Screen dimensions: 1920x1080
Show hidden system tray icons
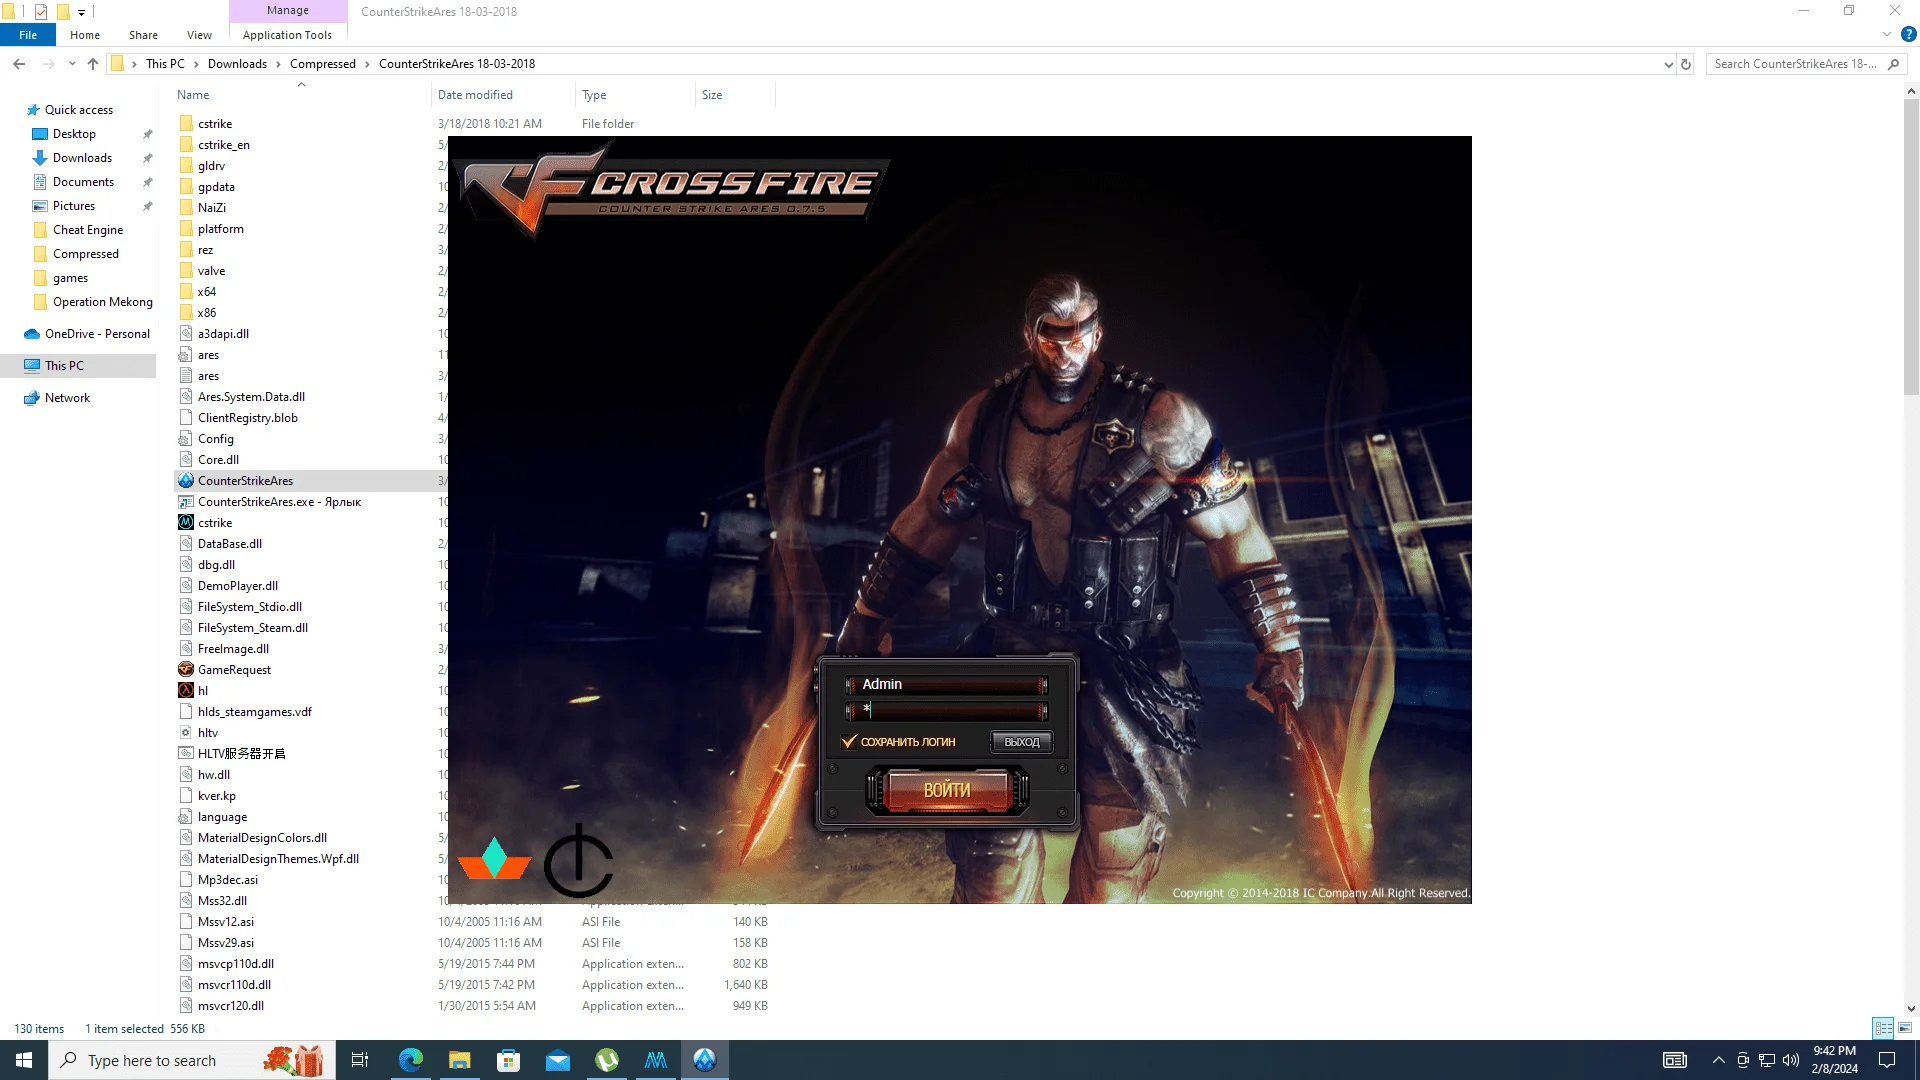(1718, 1060)
